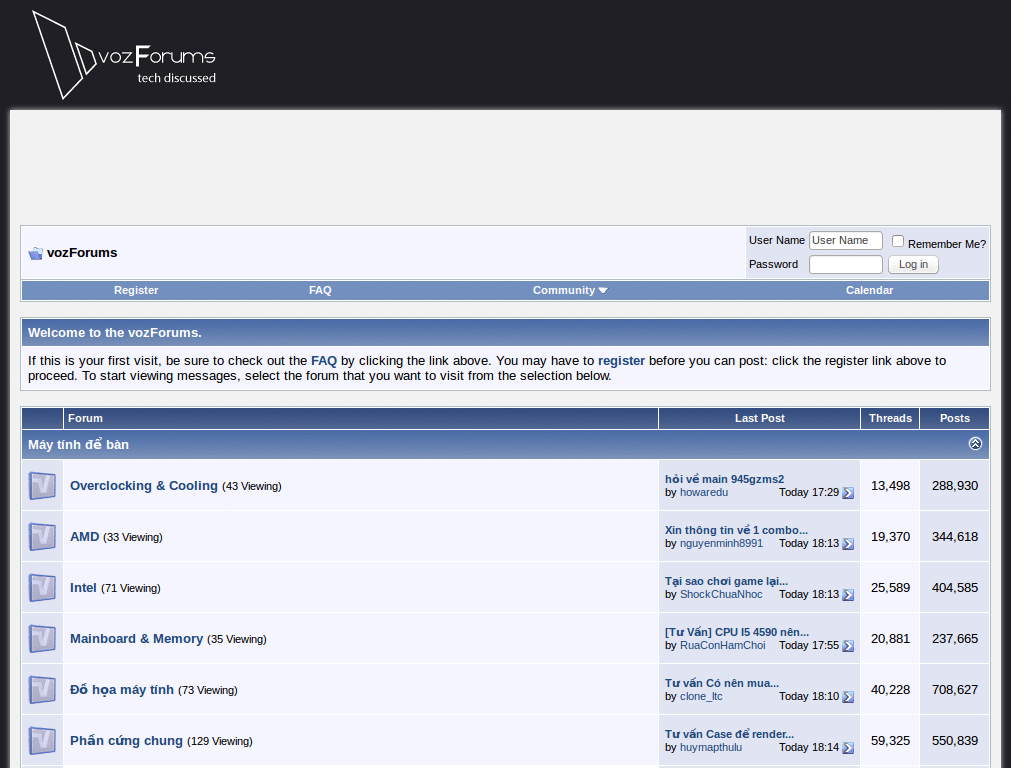Click the Last Post column header

tap(760, 419)
